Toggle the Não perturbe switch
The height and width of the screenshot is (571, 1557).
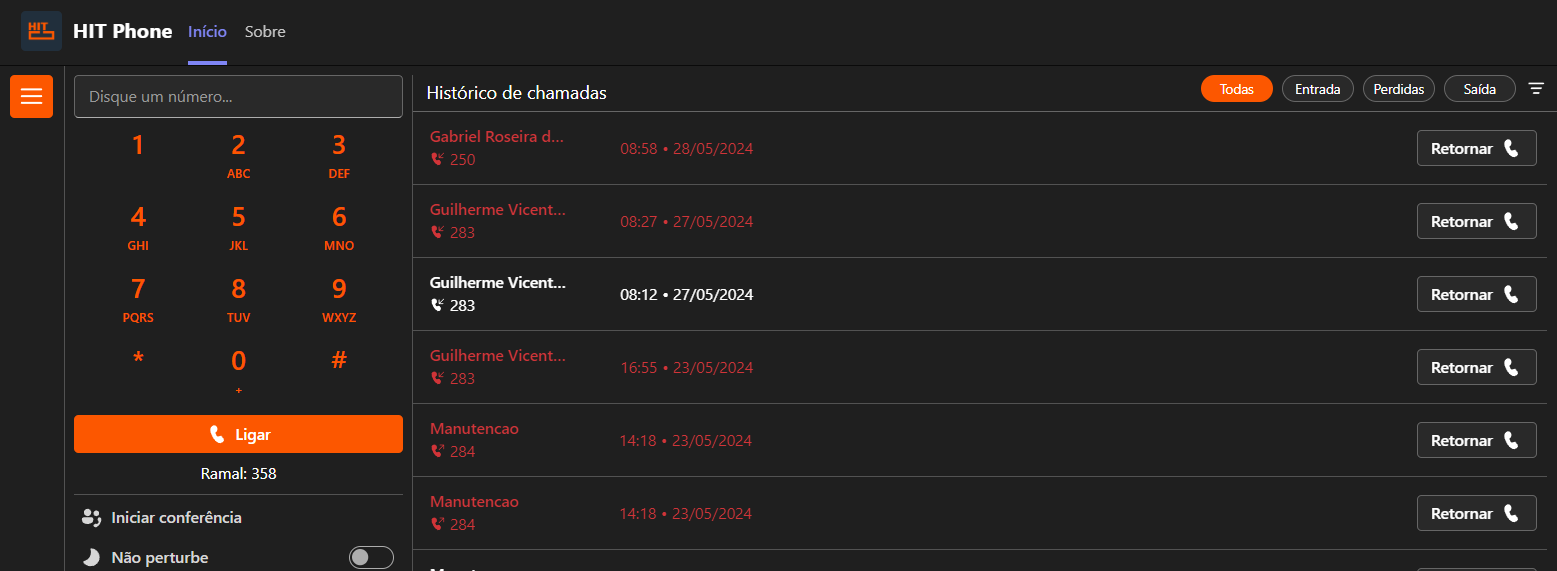tap(371, 557)
